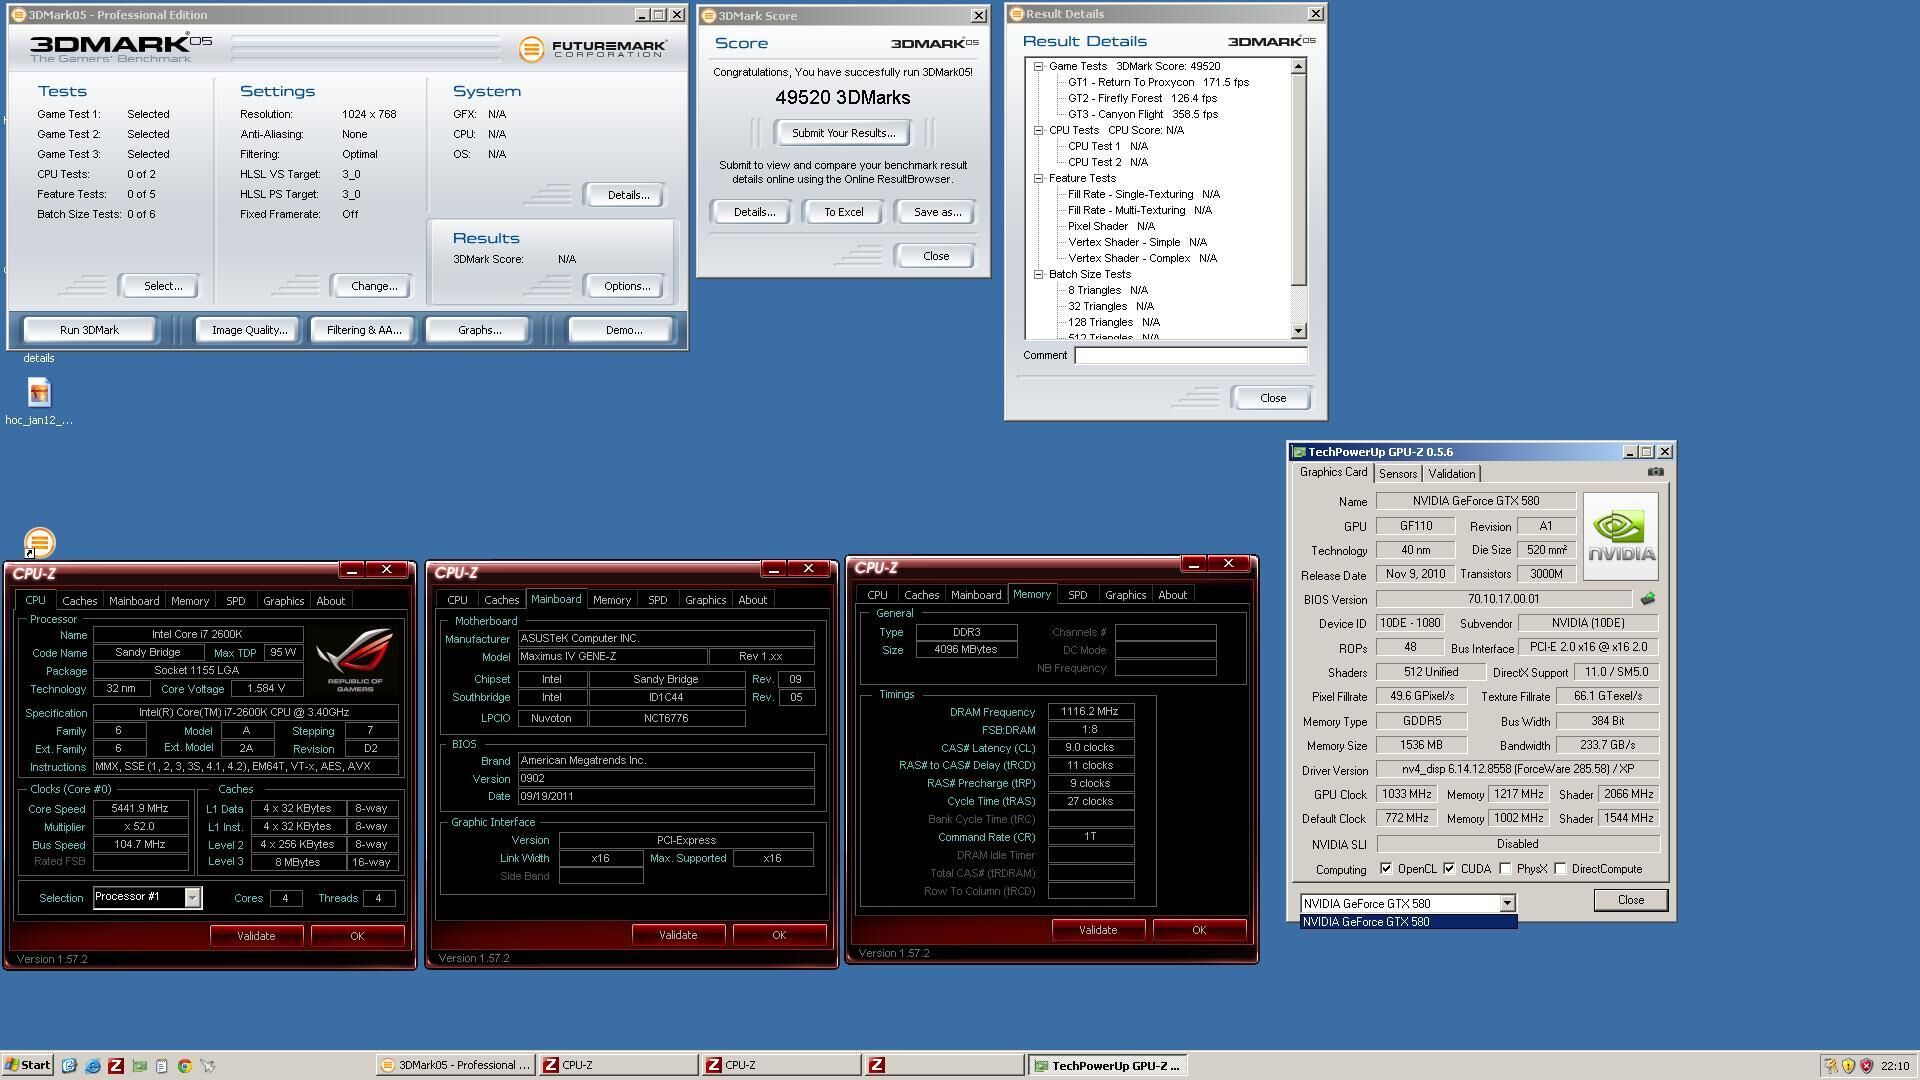Click the yellow shield tray icon
Image resolution: width=1920 pixels, height=1080 pixels.
1848,1066
